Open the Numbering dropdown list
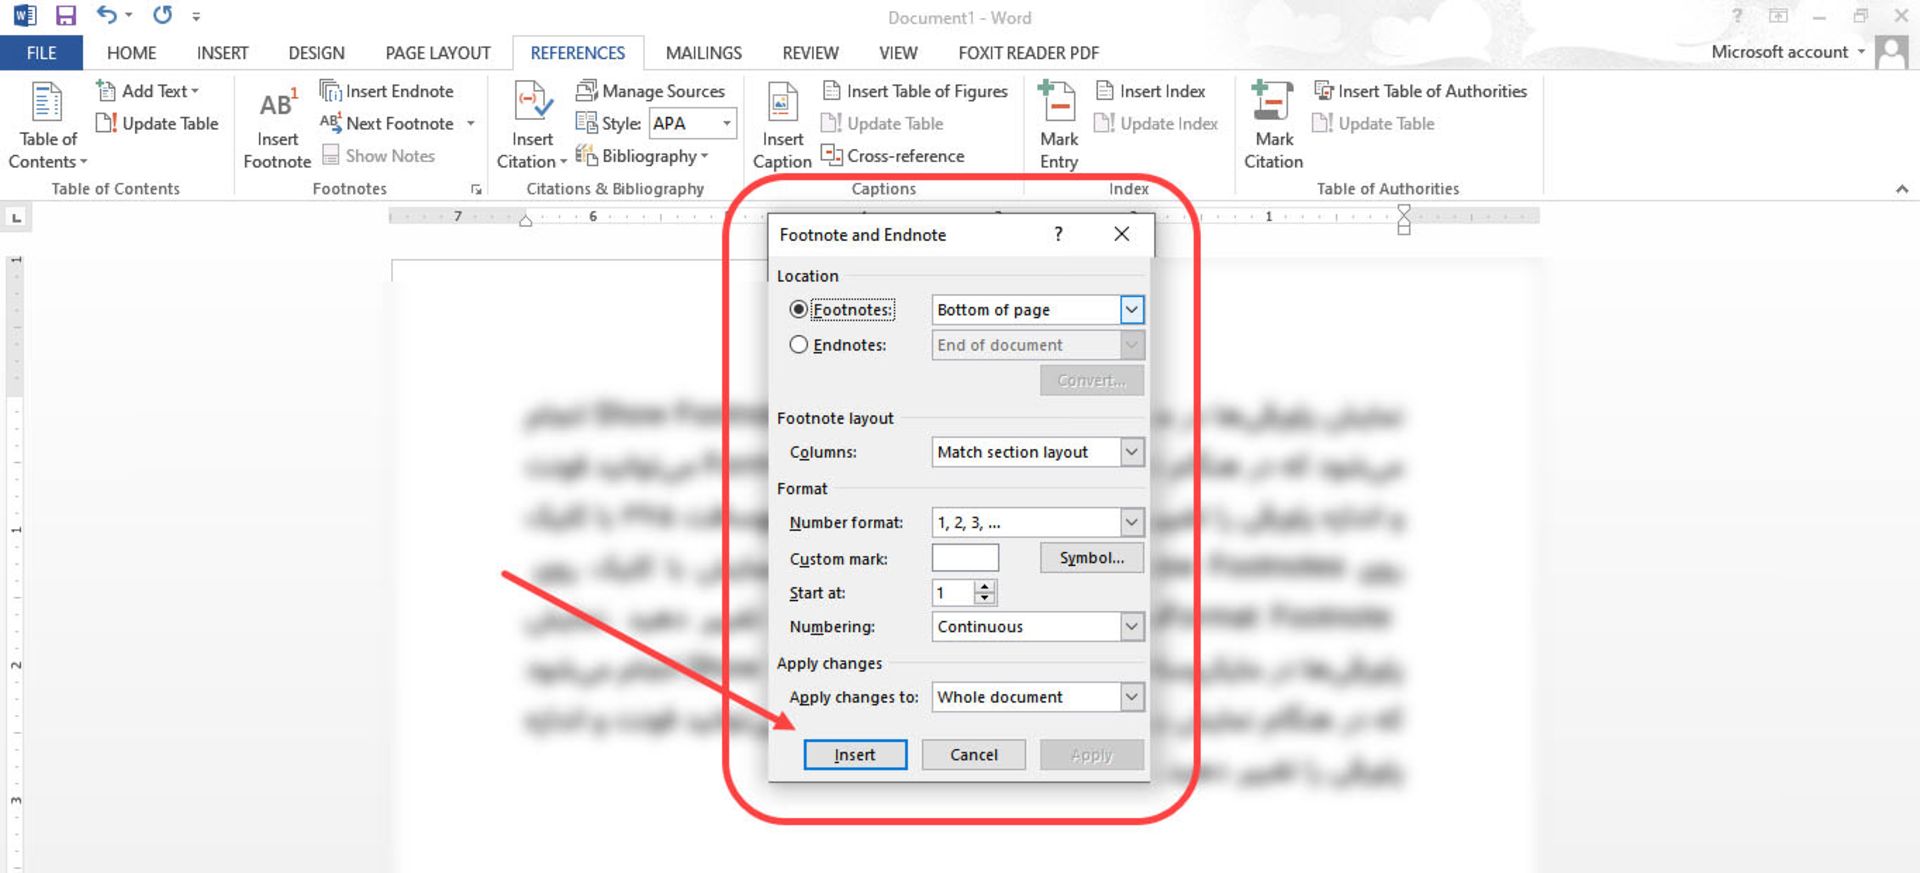 1131,627
